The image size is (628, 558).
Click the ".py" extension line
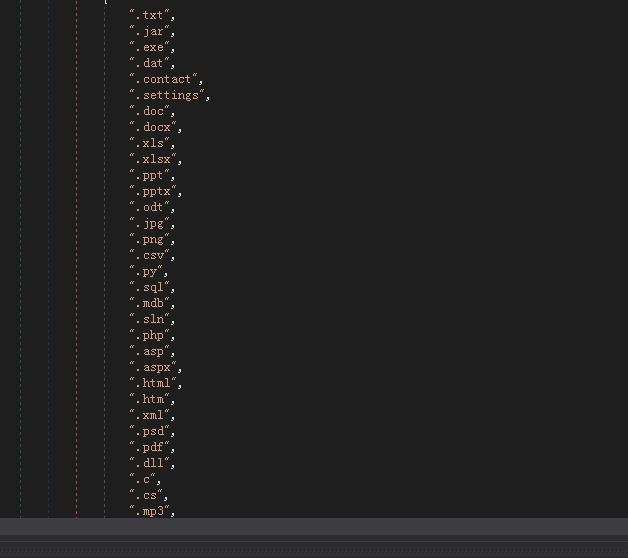pos(146,272)
